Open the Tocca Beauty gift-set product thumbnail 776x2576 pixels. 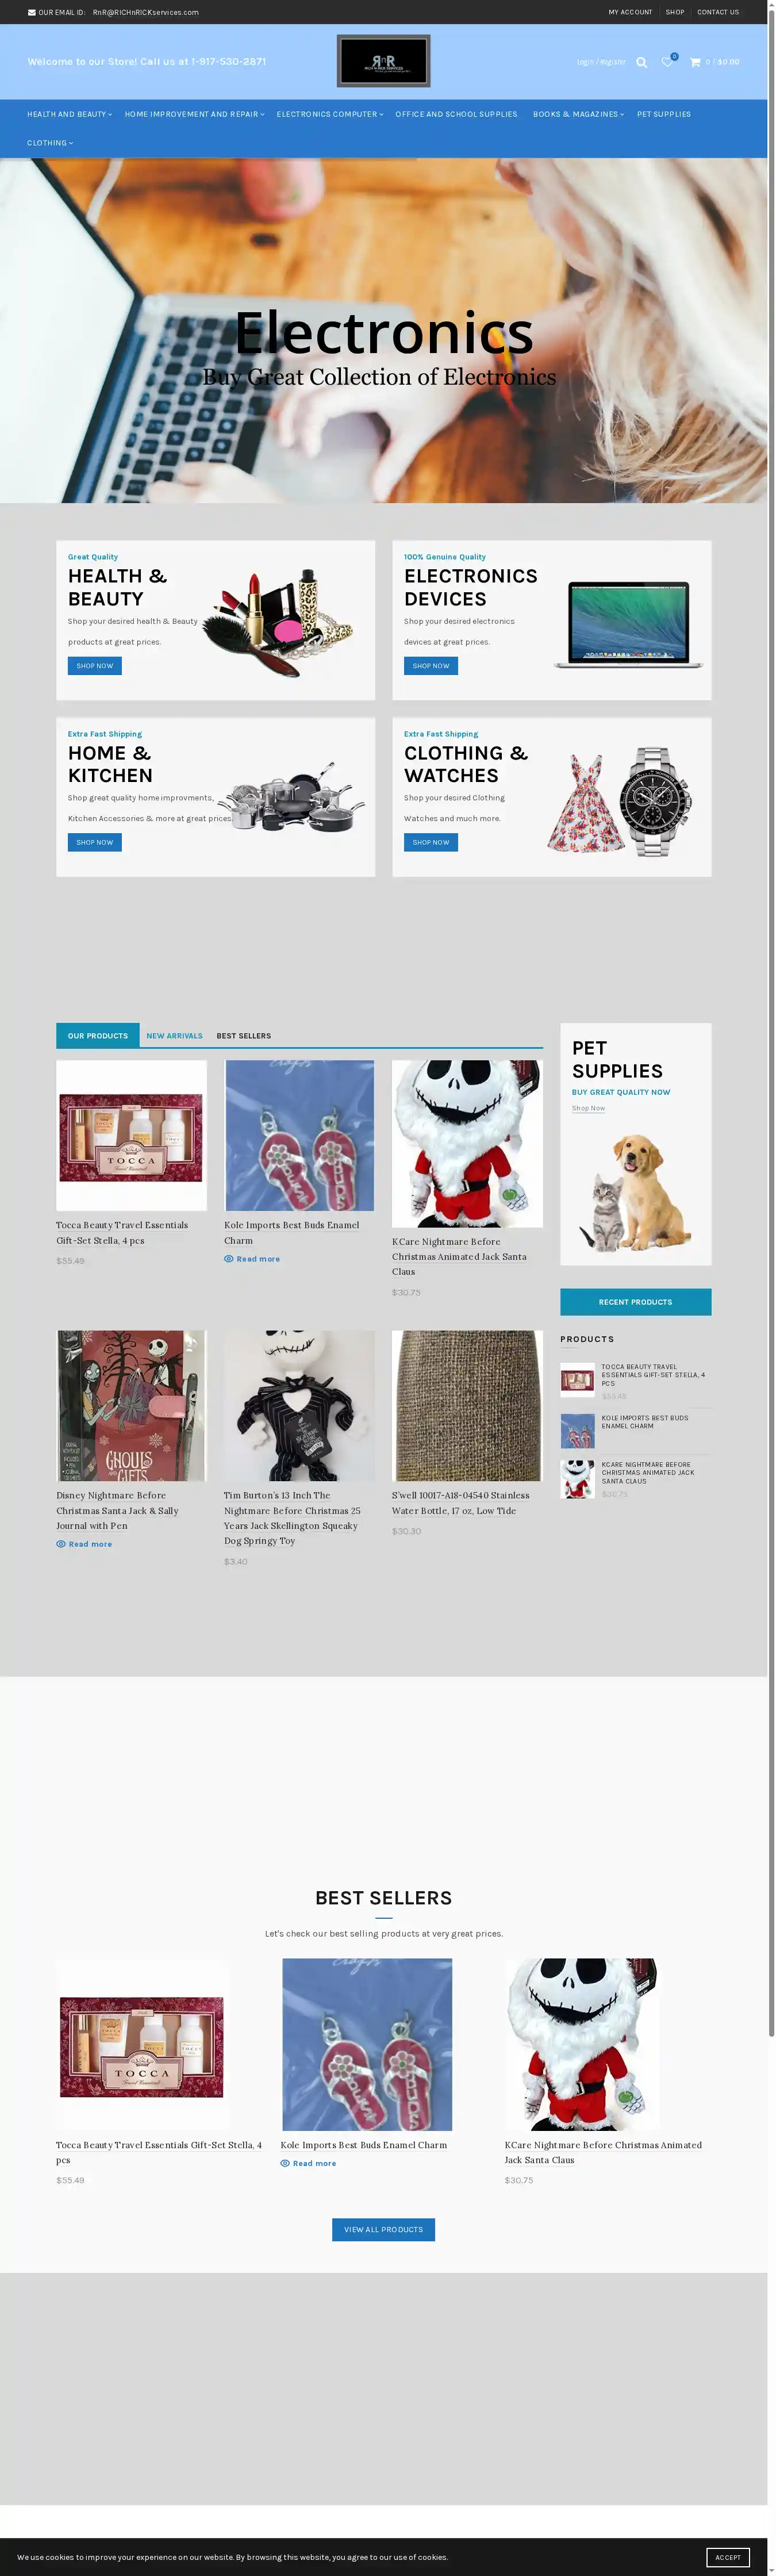(x=131, y=1136)
